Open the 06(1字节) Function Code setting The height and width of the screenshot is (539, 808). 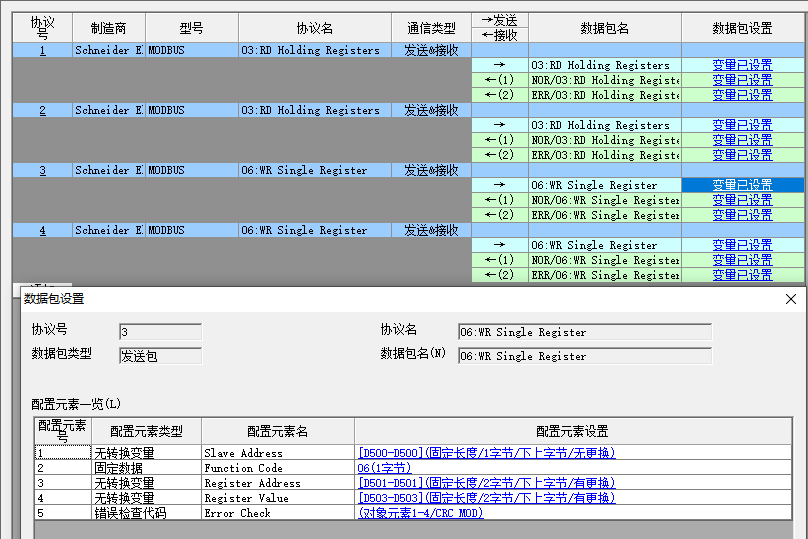click(x=384, y=468)
